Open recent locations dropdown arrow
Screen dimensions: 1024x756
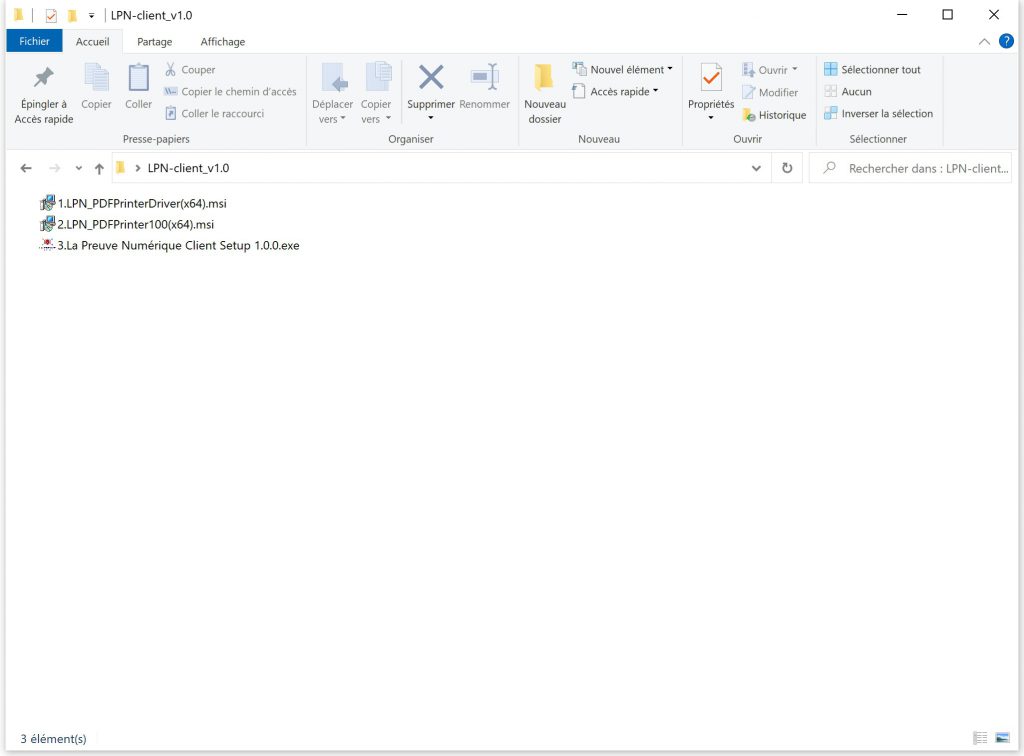[78, 168]
